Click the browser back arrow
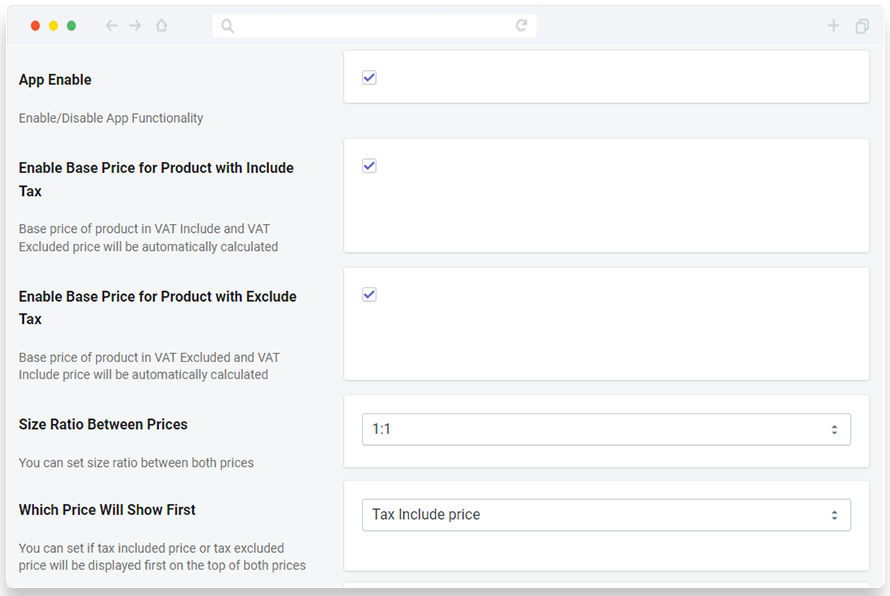Image resolution: width=890 pixels, height=596 pixels. [x=111, y=26]
